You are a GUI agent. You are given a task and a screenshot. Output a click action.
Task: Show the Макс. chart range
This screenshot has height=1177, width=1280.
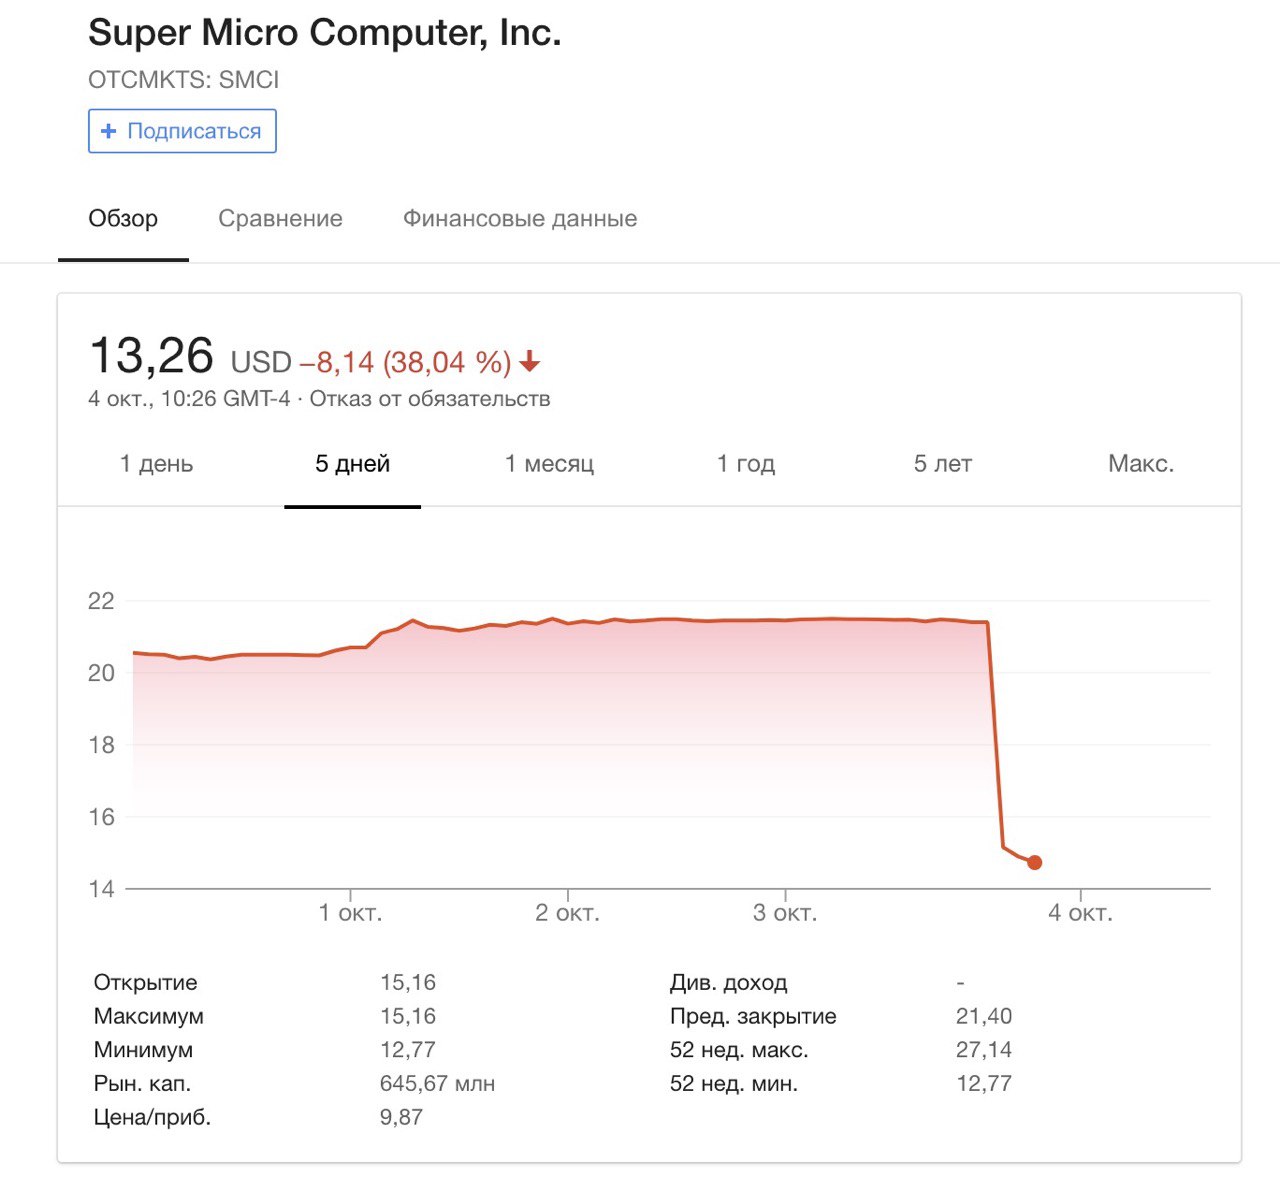pyautogui.click(x=1141, y=464)
